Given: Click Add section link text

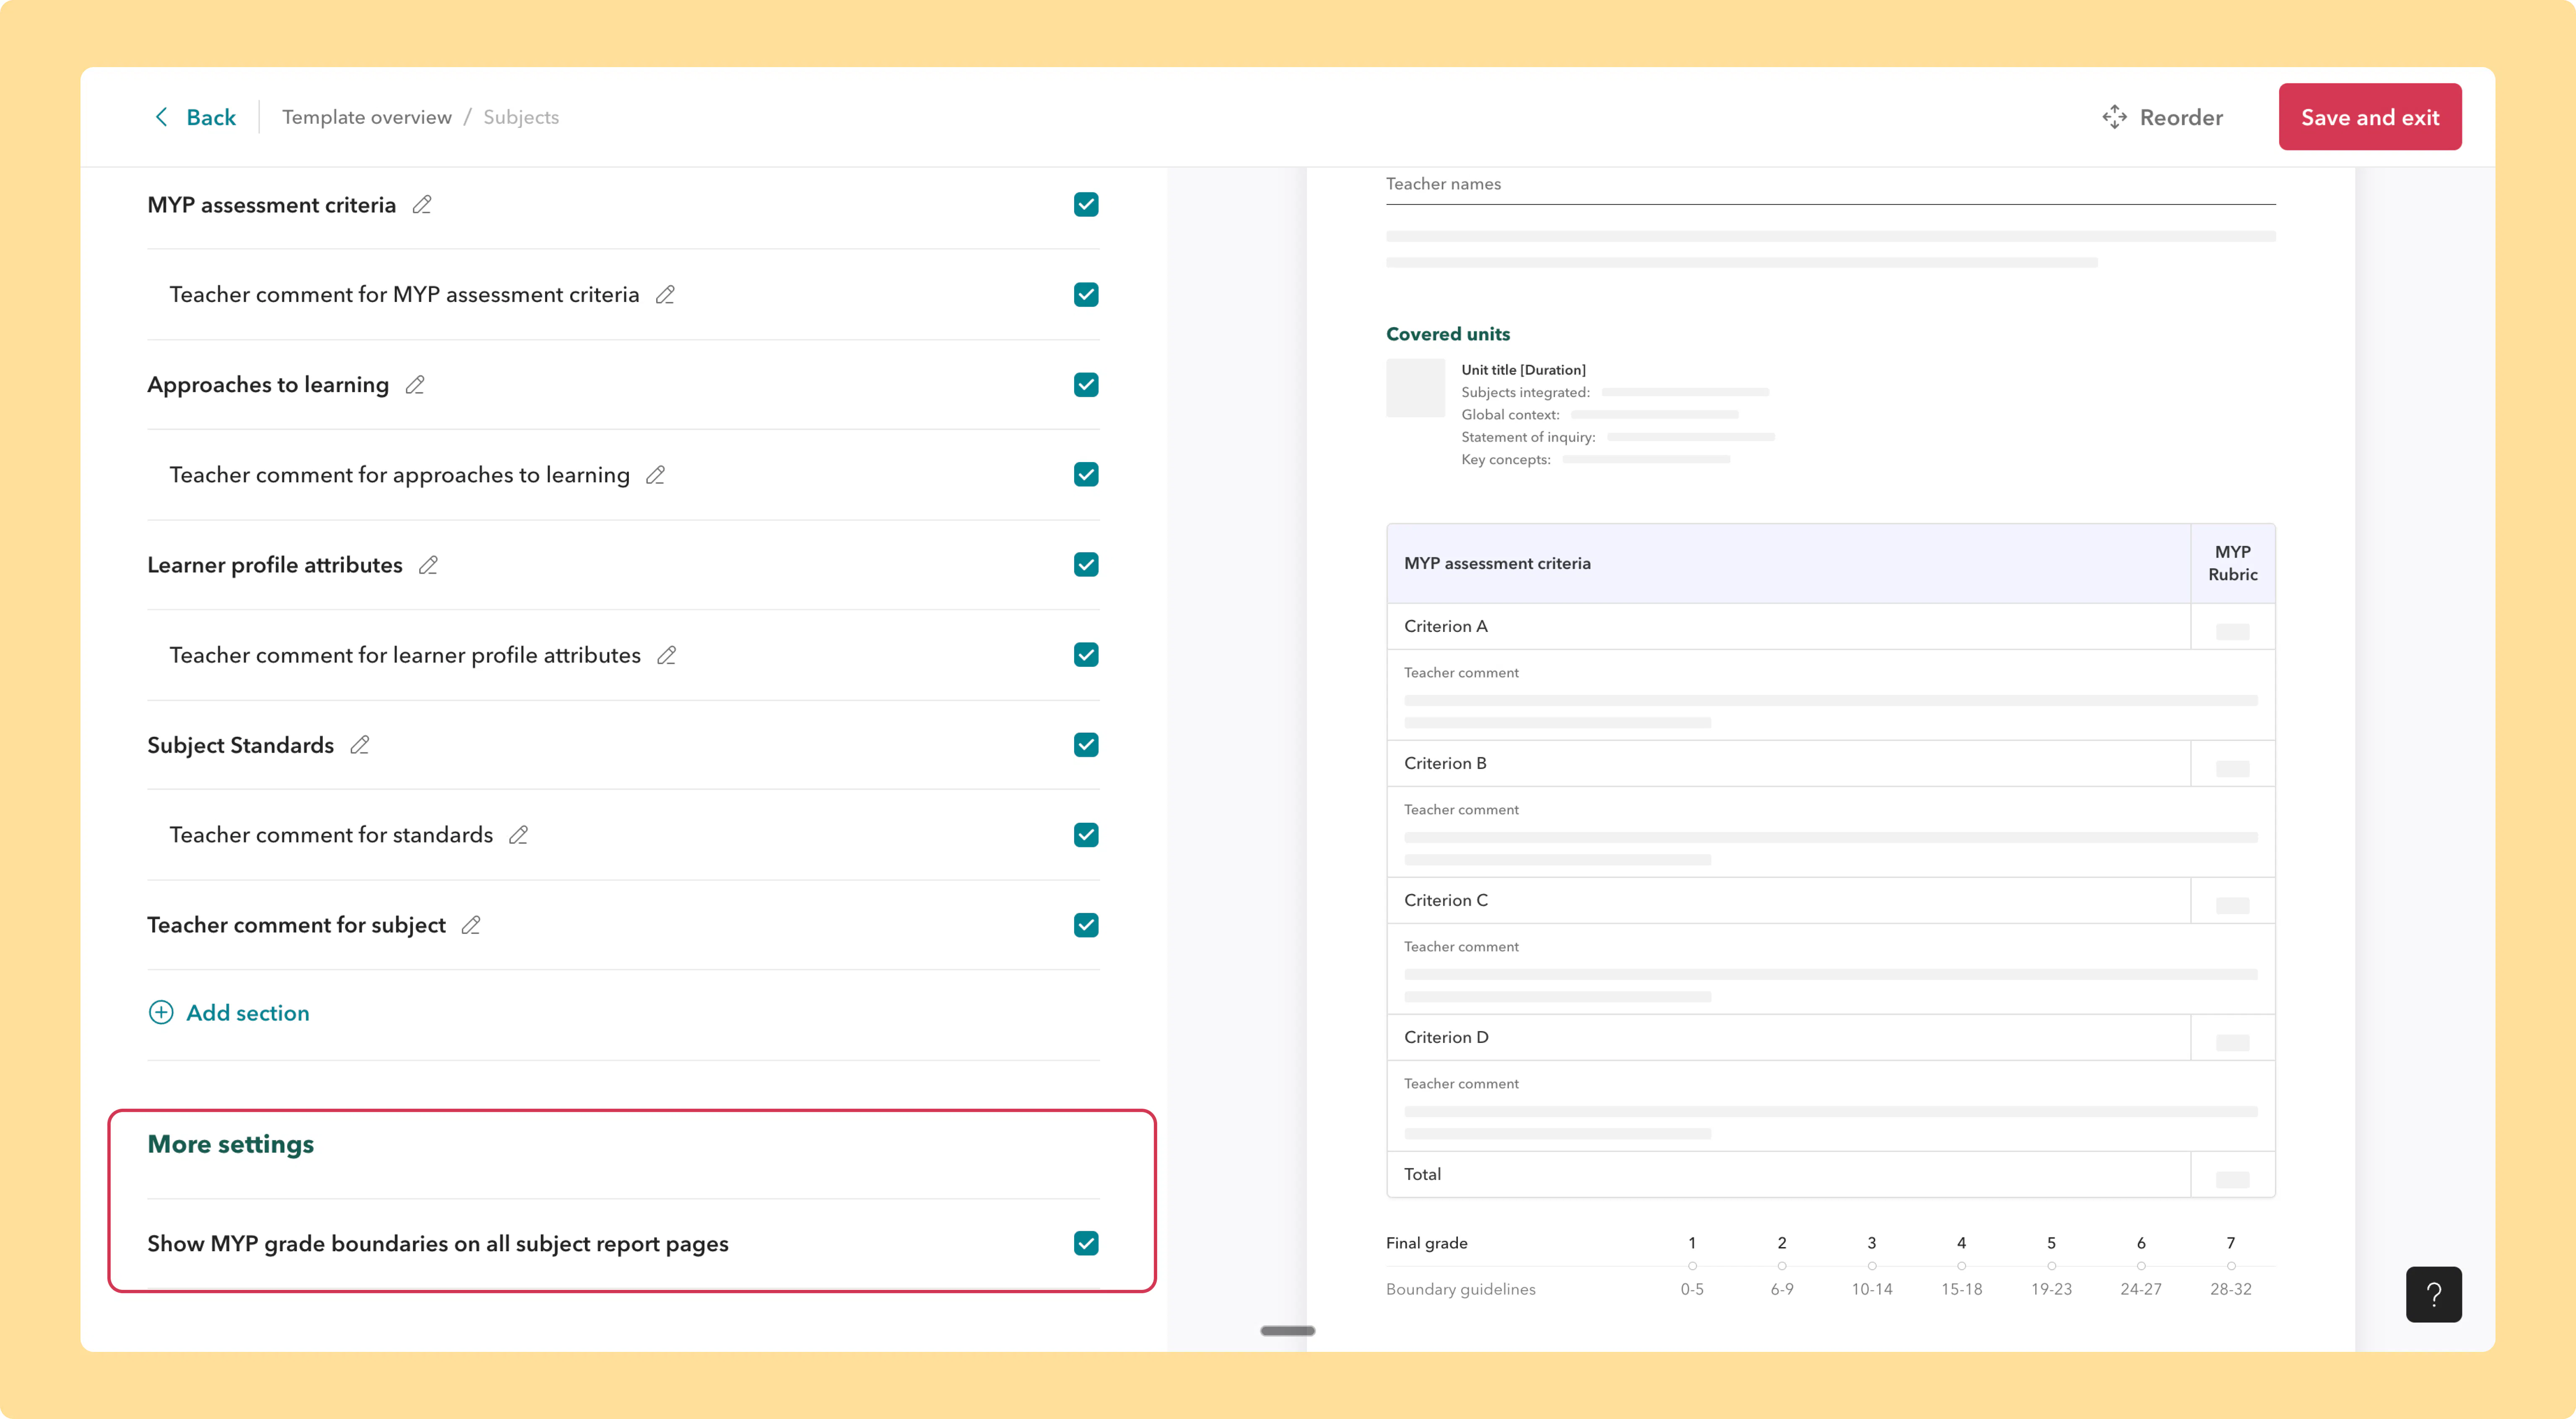Looking at the screenshot, I should [x=248, y=1013].
